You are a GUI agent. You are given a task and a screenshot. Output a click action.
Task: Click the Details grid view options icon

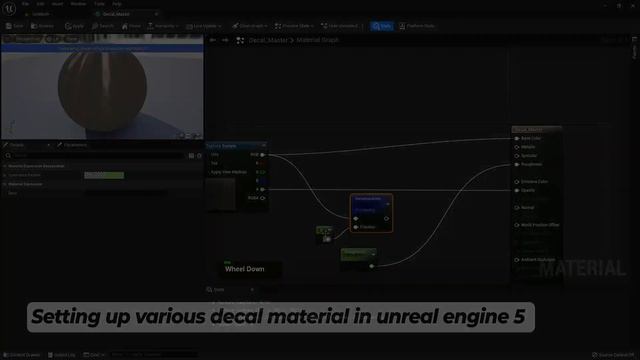pos(191,156)
